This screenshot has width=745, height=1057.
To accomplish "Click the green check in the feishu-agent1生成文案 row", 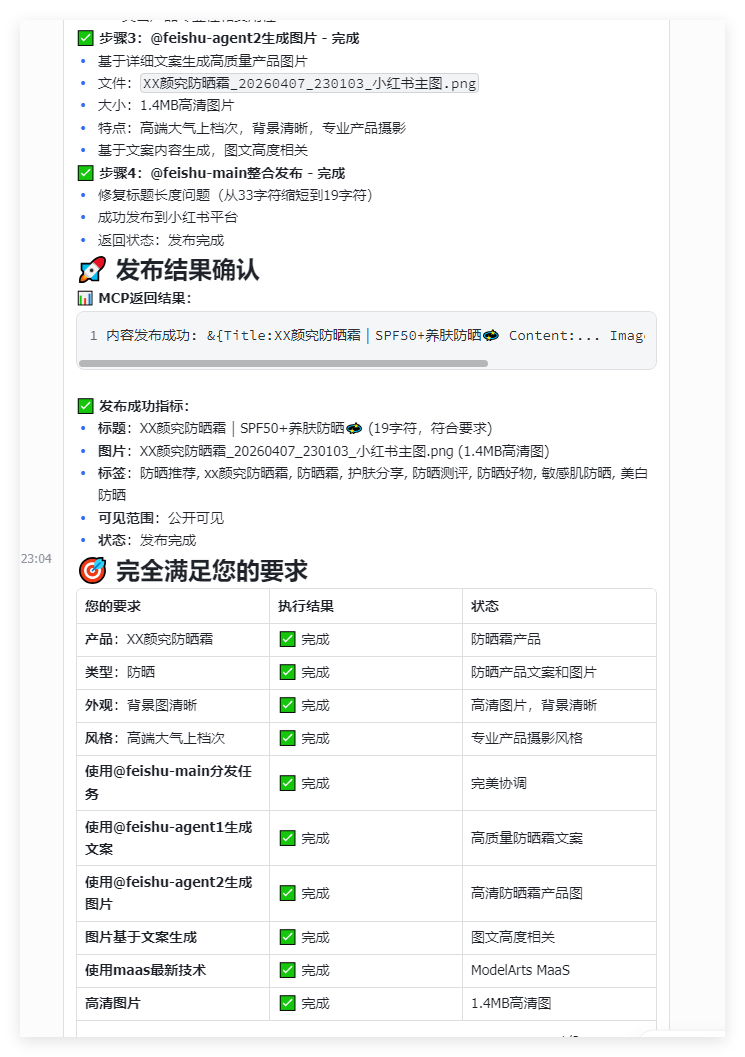I will coord(288,838).
